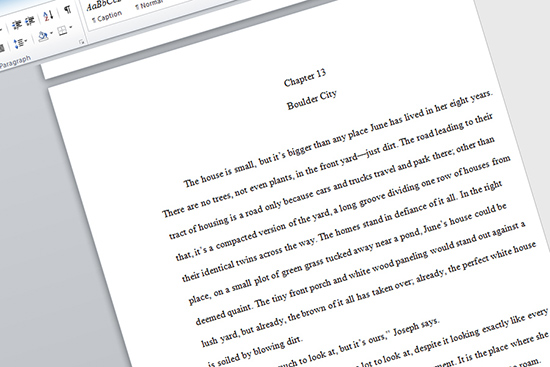
Task: Click the word Joseph in the dialogue line
Action: 406,329
